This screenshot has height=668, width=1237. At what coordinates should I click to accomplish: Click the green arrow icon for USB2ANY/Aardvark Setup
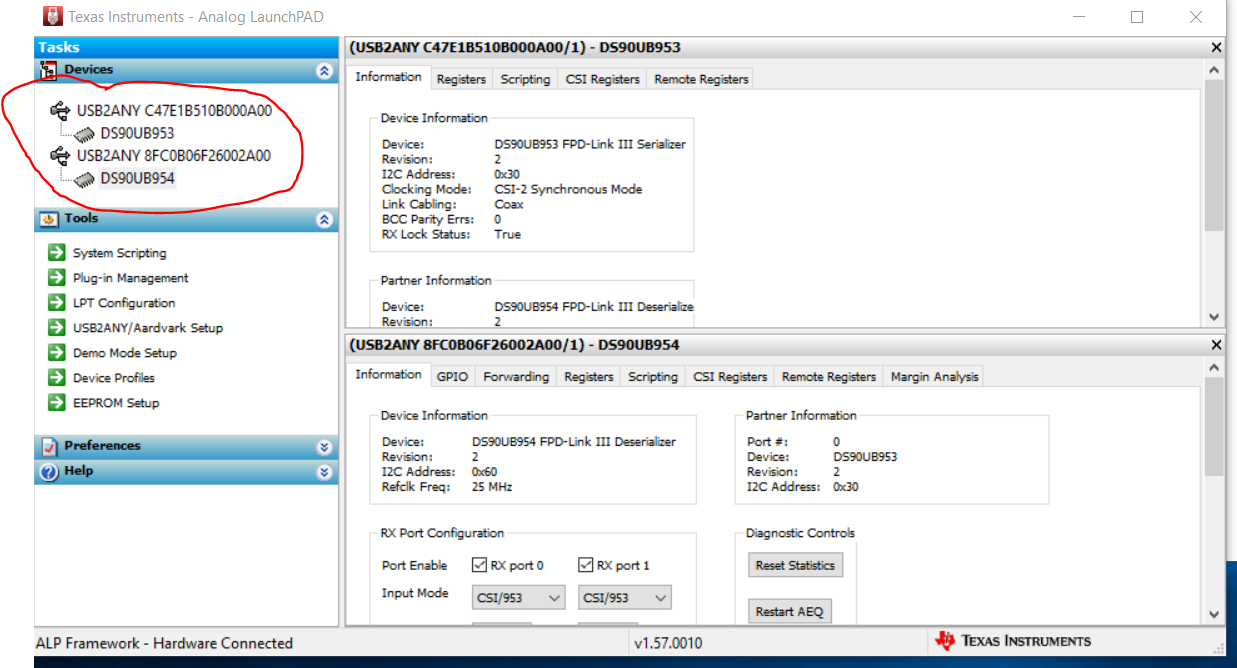56,328
